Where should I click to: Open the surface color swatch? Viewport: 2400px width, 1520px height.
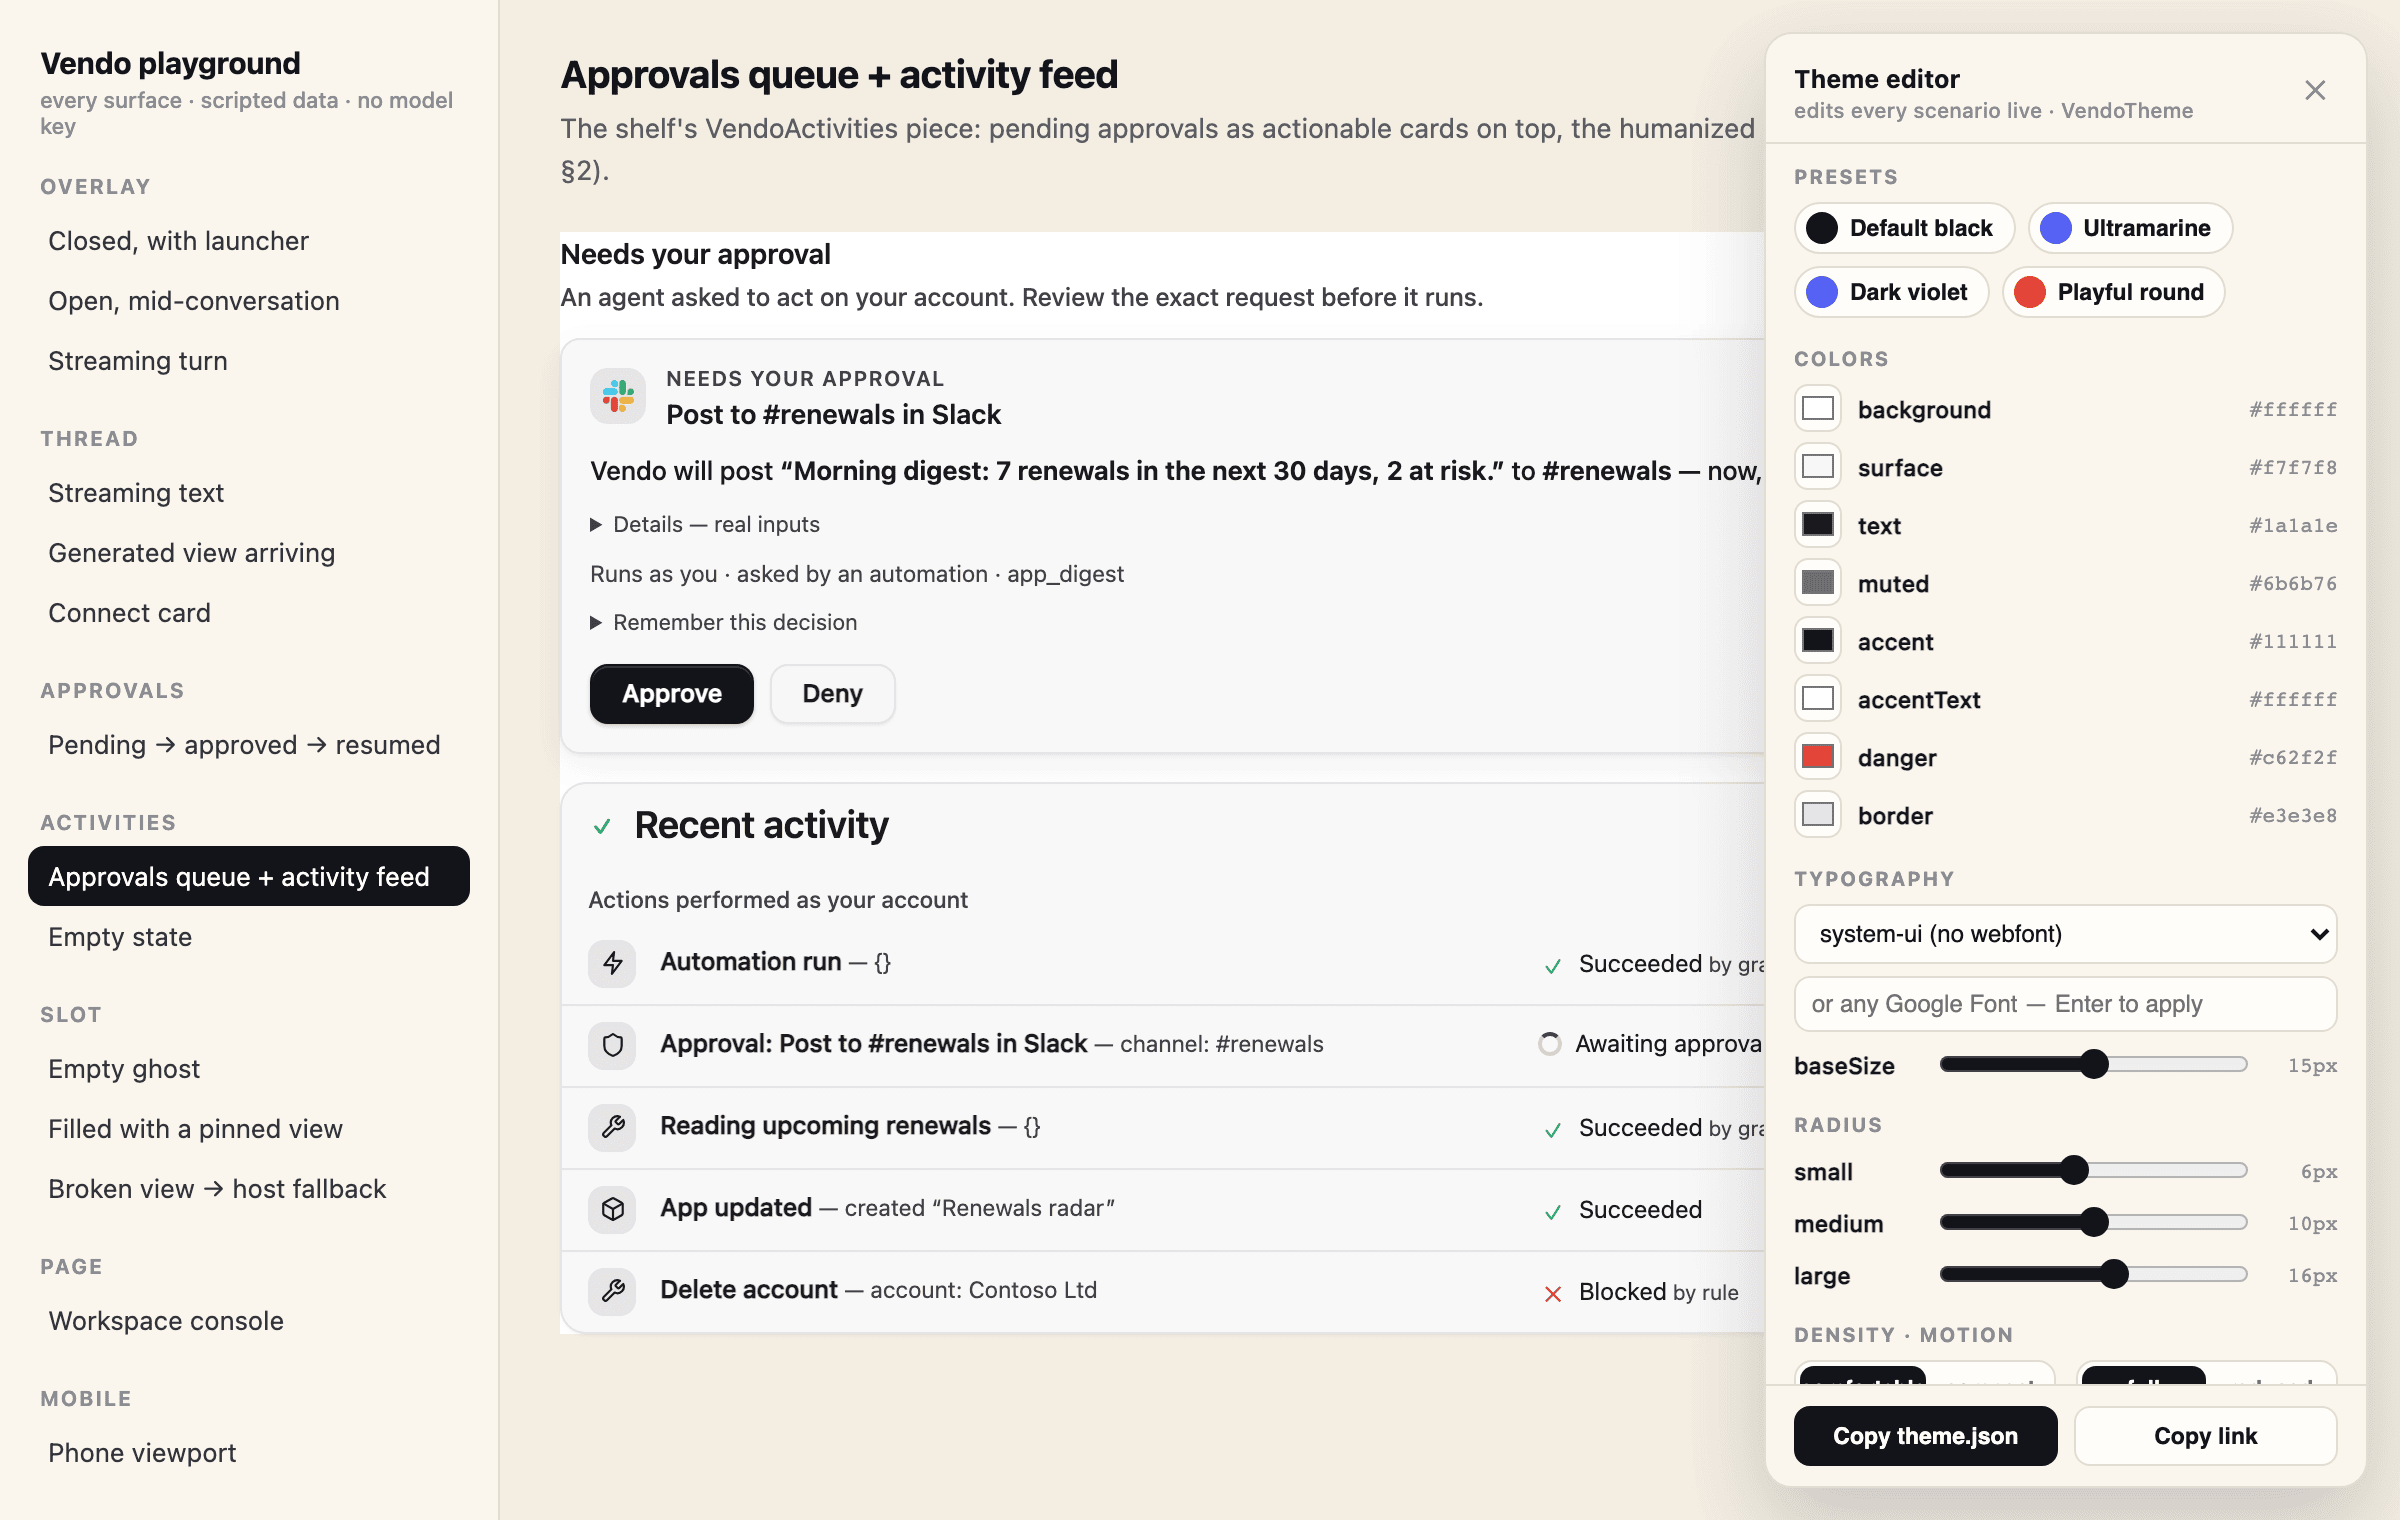click(x=1818, y=467)
